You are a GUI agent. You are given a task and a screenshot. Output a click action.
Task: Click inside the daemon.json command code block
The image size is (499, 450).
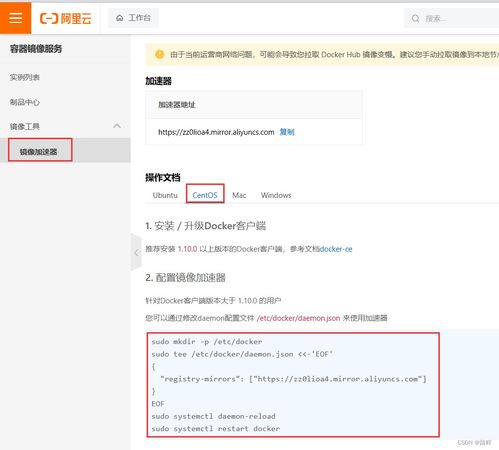pos(293,385)
